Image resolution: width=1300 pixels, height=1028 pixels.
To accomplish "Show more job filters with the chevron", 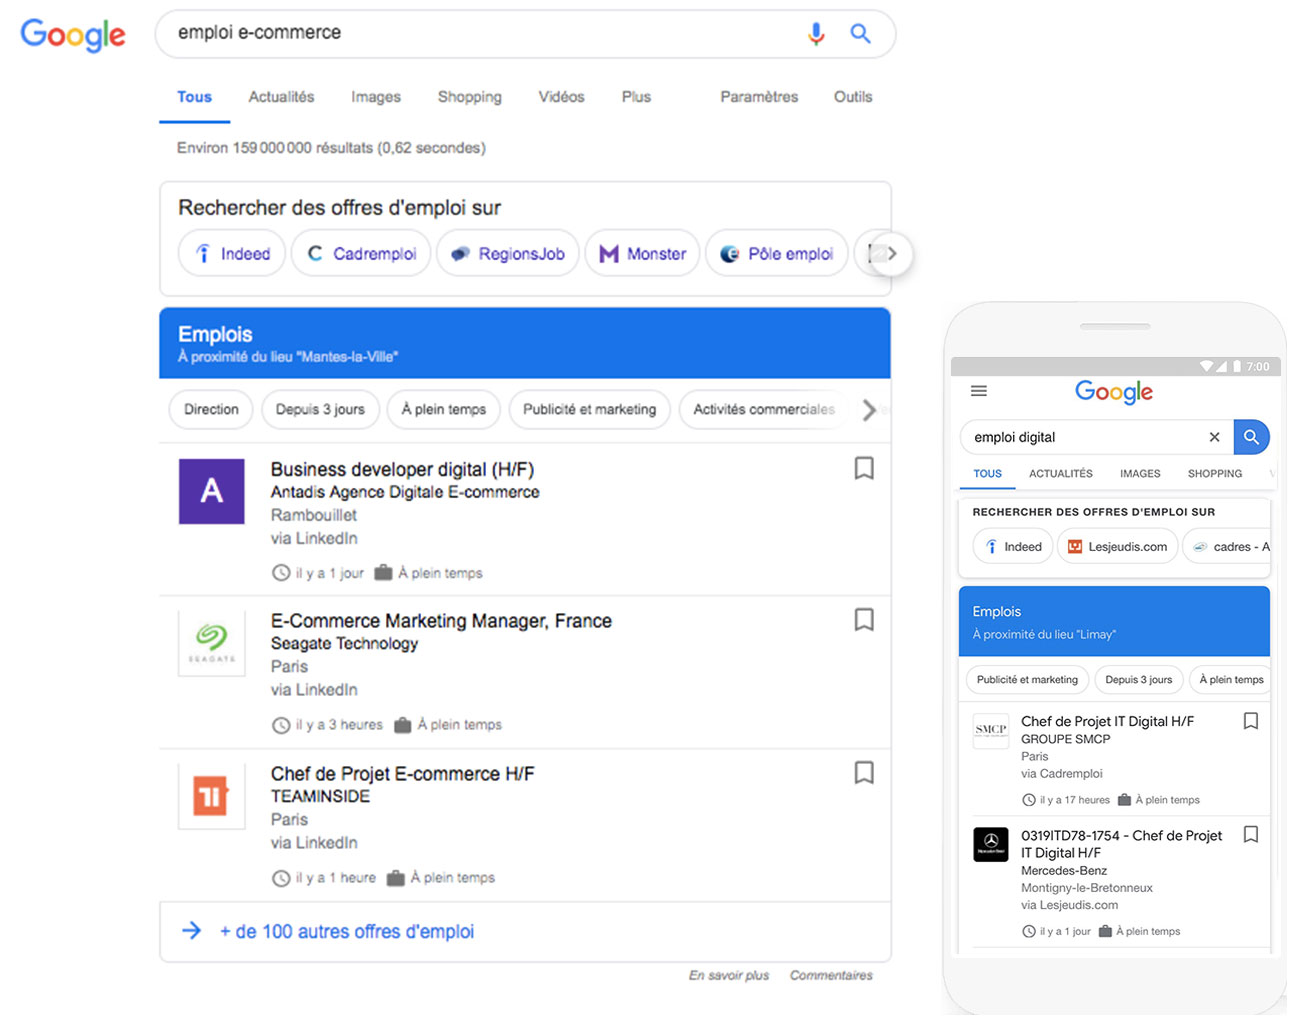I will pos(869,409).
